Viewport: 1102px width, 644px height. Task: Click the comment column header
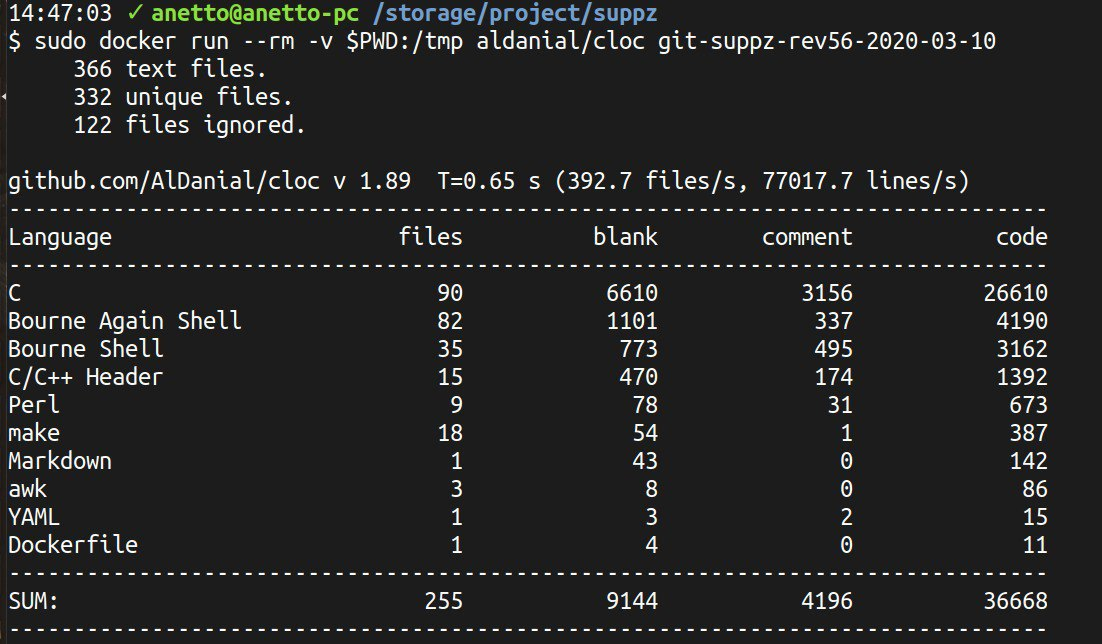[x=807, y=237]
